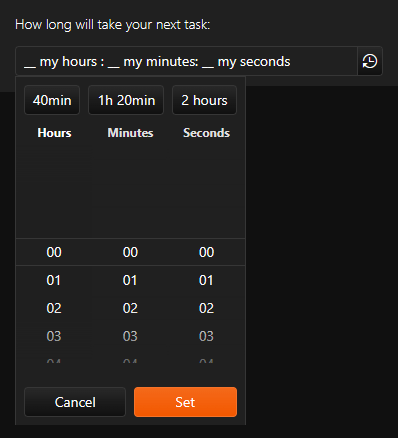The image size is (398, 438).
Task: Select 03 in the Seconds column
Action: click(206, 336)
